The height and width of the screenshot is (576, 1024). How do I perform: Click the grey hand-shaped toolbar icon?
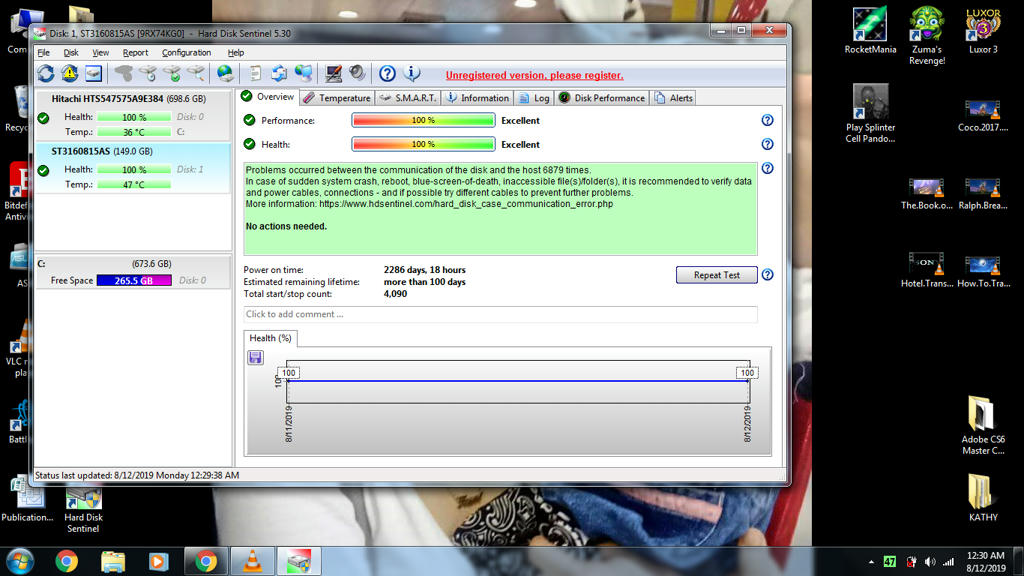pos(123,73)
